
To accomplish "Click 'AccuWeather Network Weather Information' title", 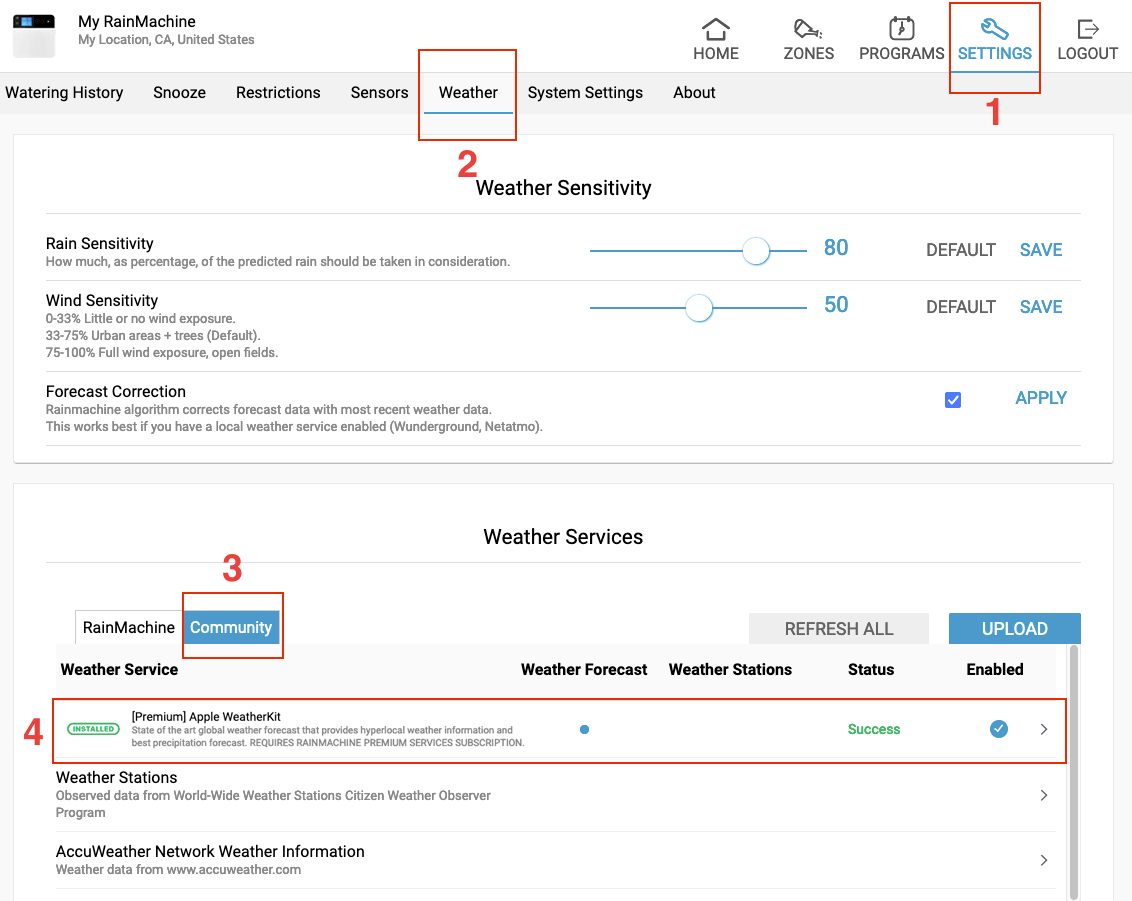I will pyautogui.click(x=210, y=851).
